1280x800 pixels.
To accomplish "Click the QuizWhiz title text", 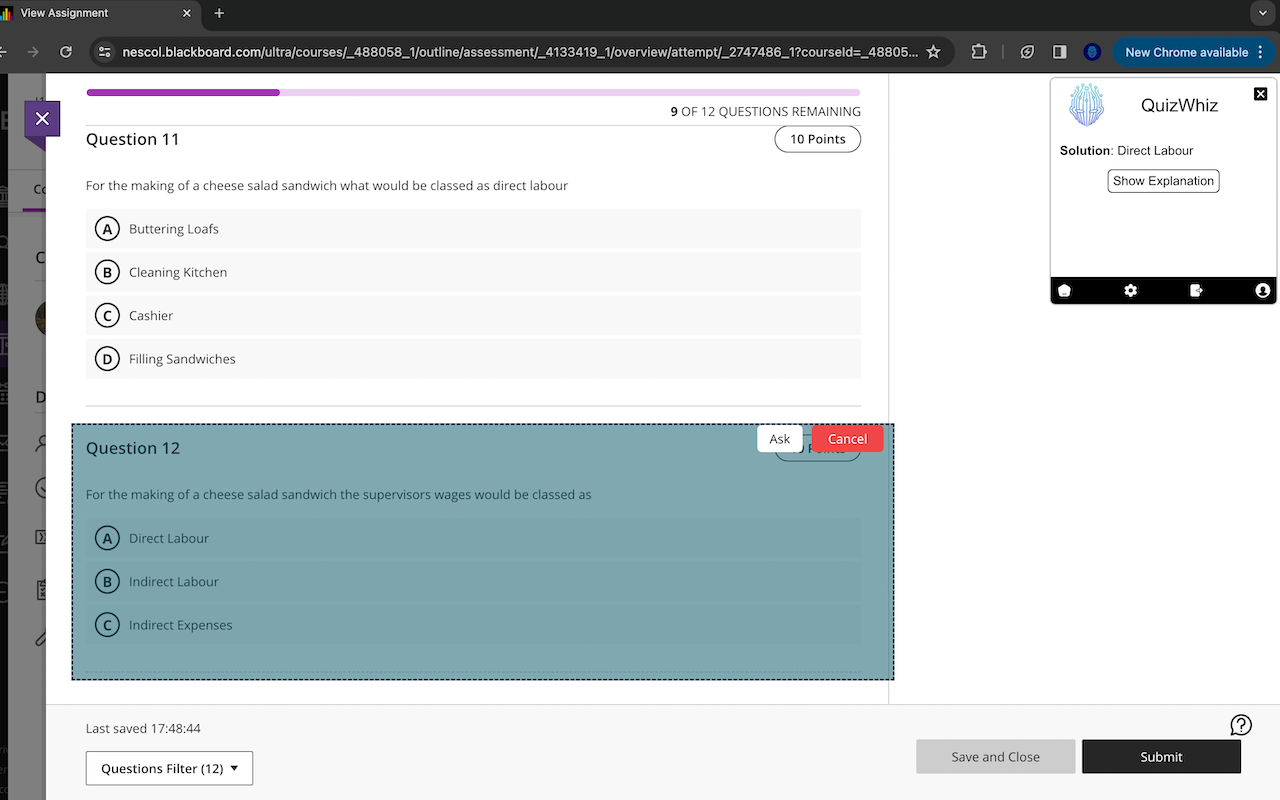I will point(1179,105).
